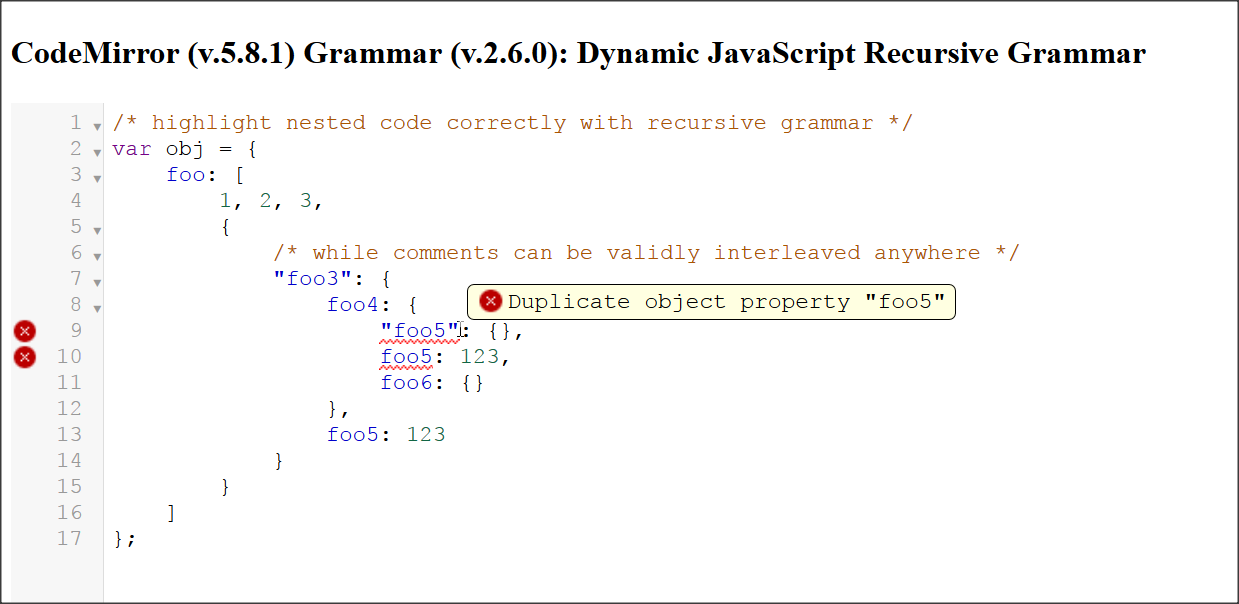The height and width of the screenshot is (604, 1239).
Task: Click line number 16 in the gutter
Action: 69,513
